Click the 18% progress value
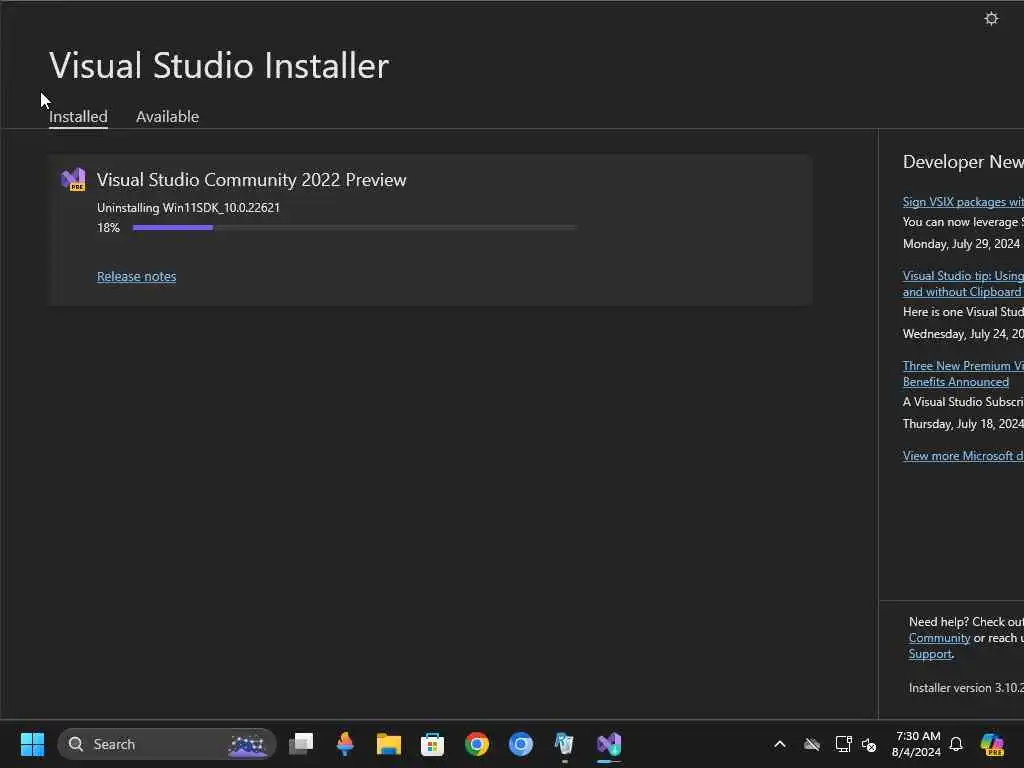1024x768 pixels. 108,228
